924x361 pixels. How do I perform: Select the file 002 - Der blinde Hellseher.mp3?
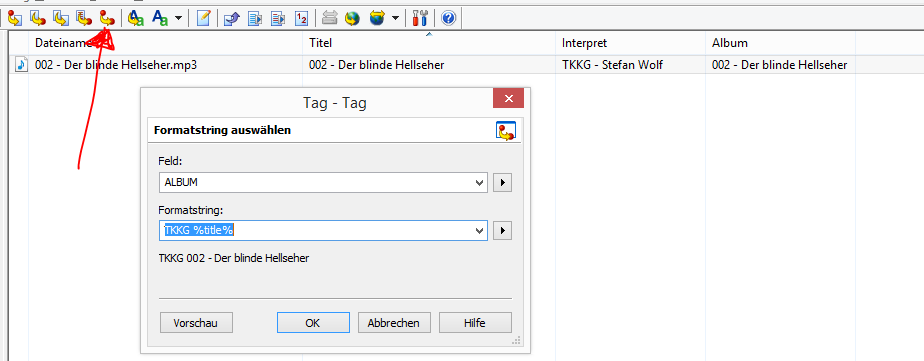point(116,65)
